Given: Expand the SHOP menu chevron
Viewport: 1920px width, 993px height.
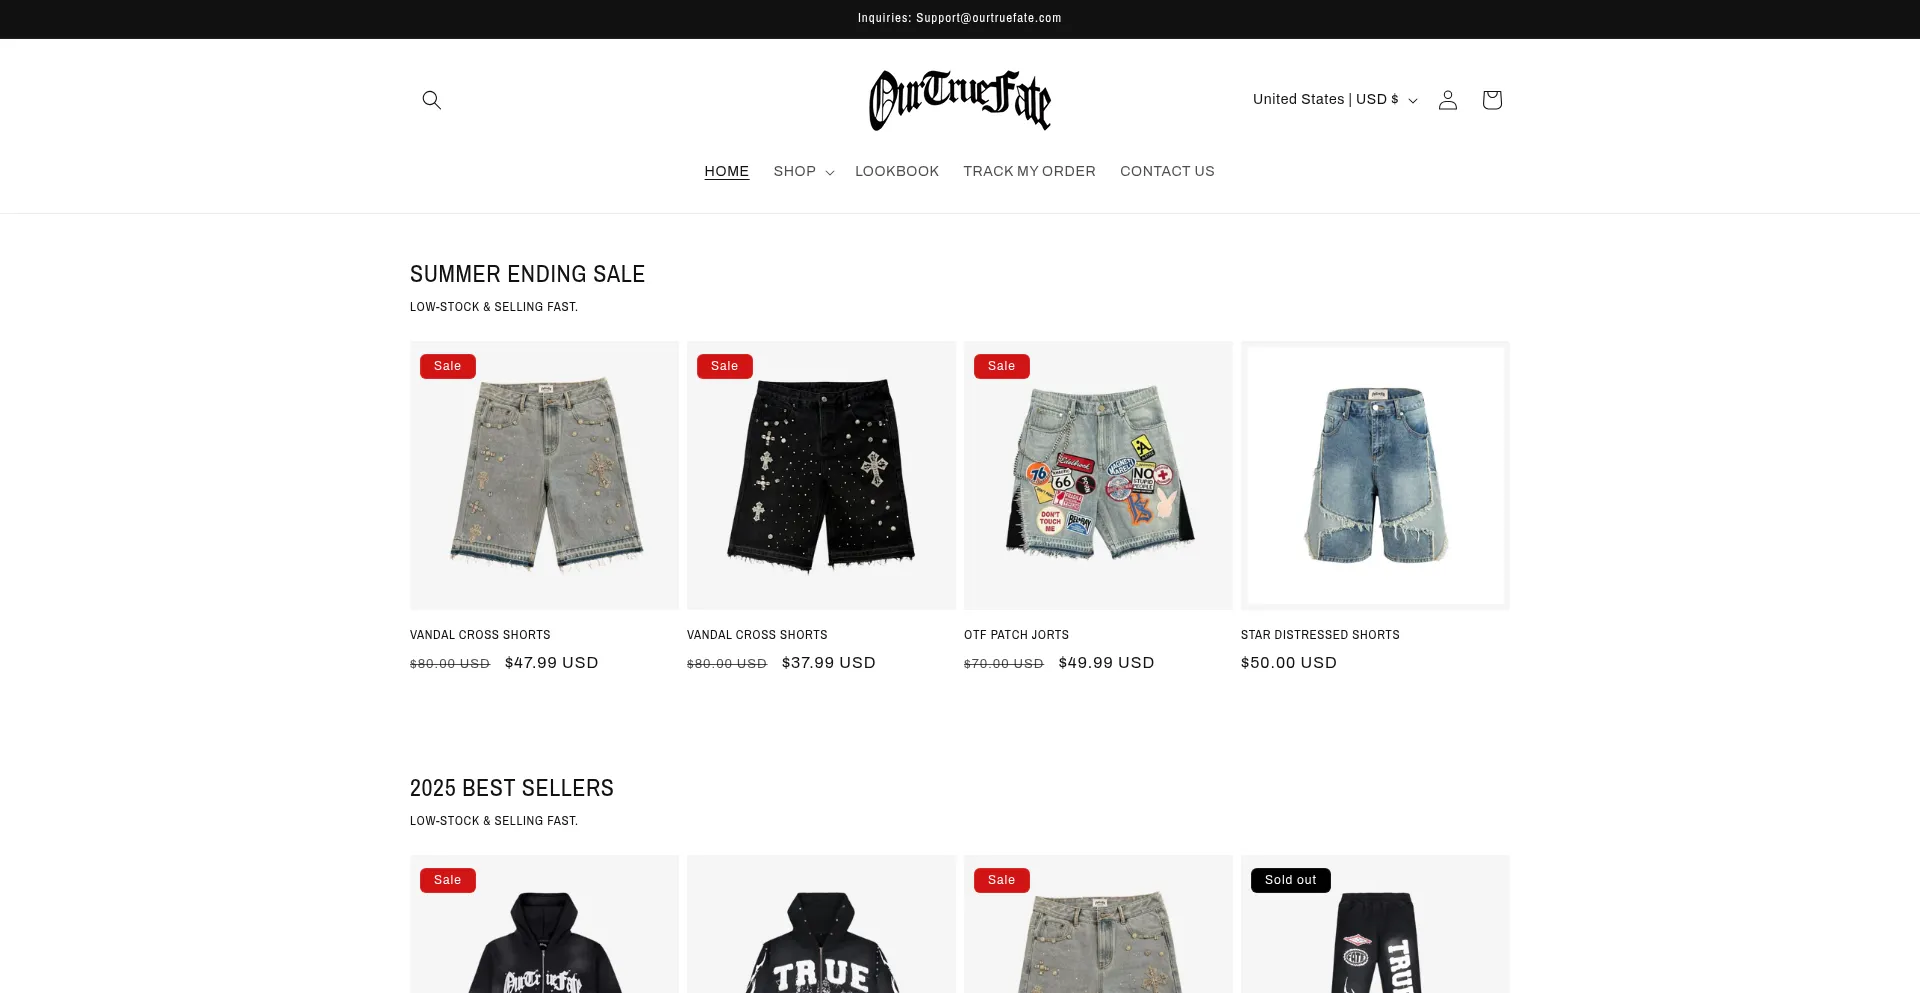Looking at the screenshot, I should click(x=830, y=172).
